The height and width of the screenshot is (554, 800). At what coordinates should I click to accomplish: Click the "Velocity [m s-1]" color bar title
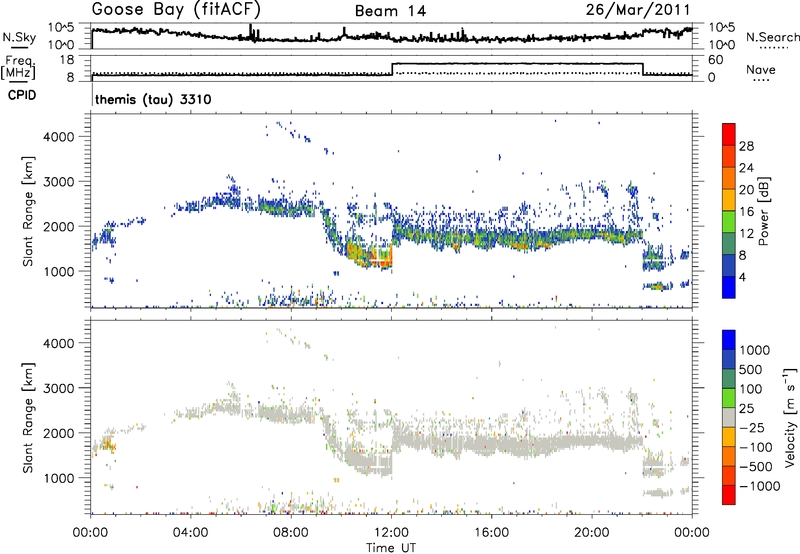[790, 417]
